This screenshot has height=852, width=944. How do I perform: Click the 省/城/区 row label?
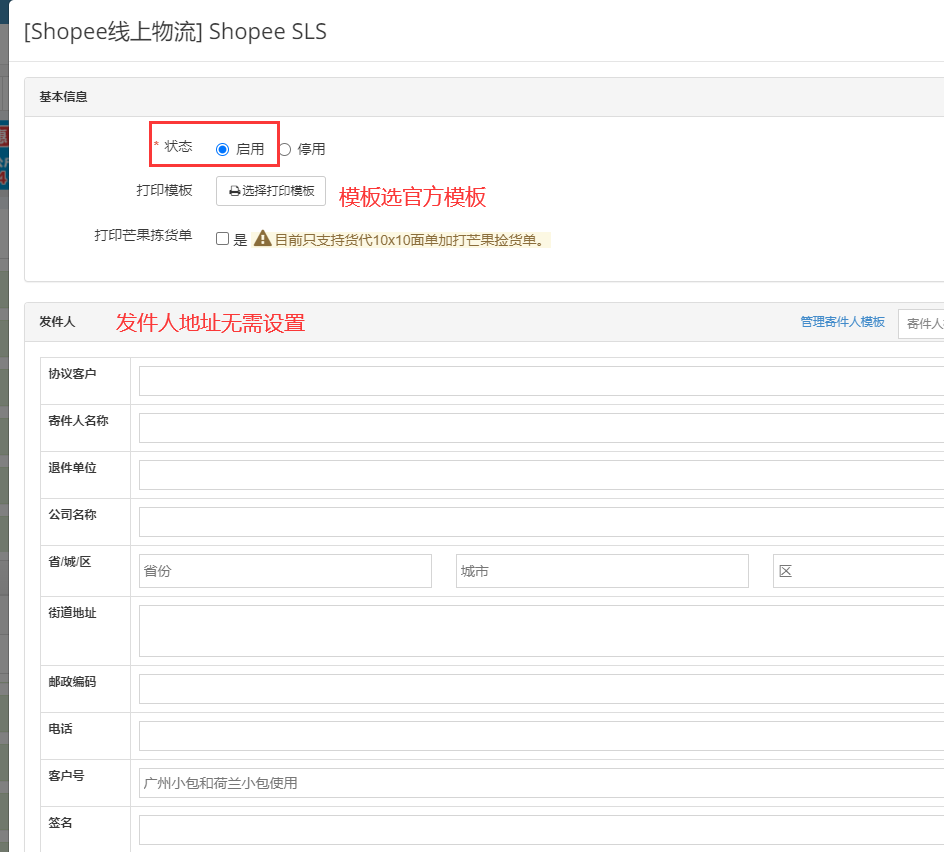[x=70, y=562]
